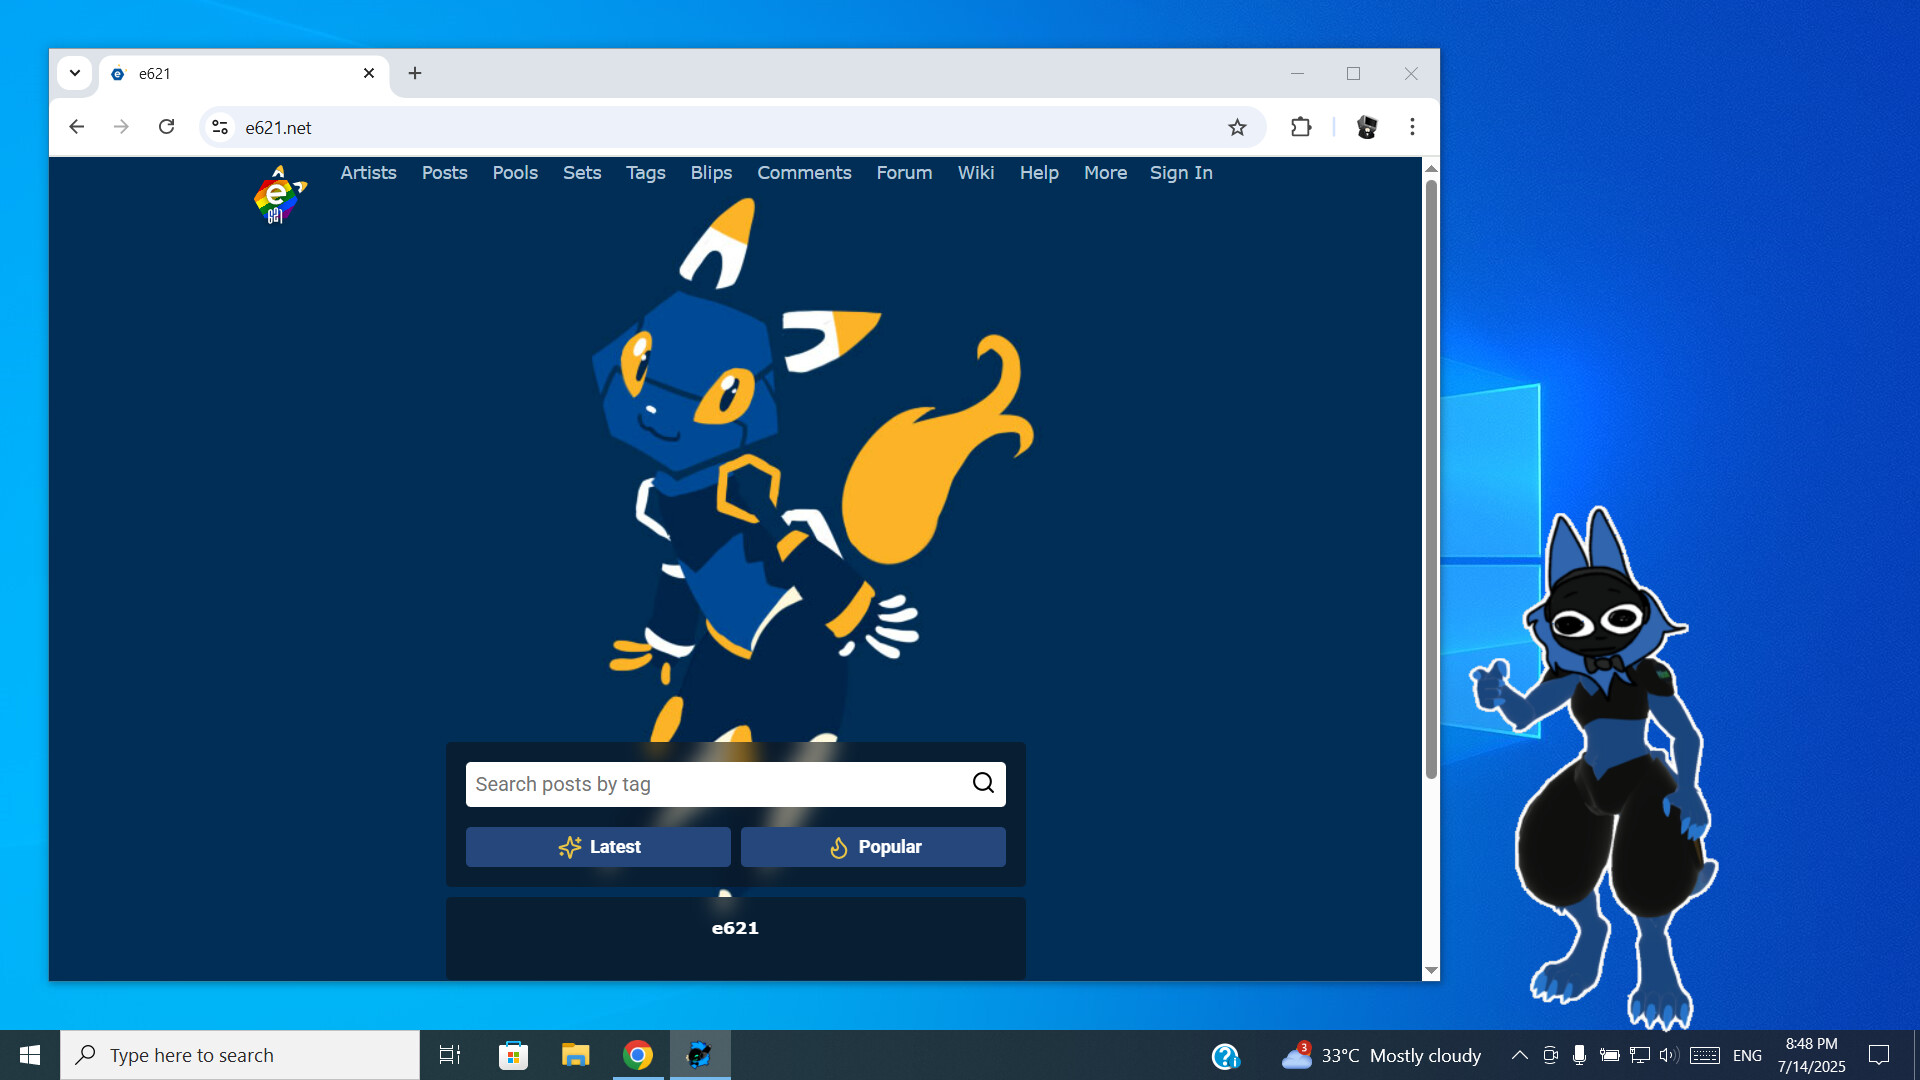Open the Chrome three-dot menu
This screenshot has width=1920, height=1080.
[1412, 127]
